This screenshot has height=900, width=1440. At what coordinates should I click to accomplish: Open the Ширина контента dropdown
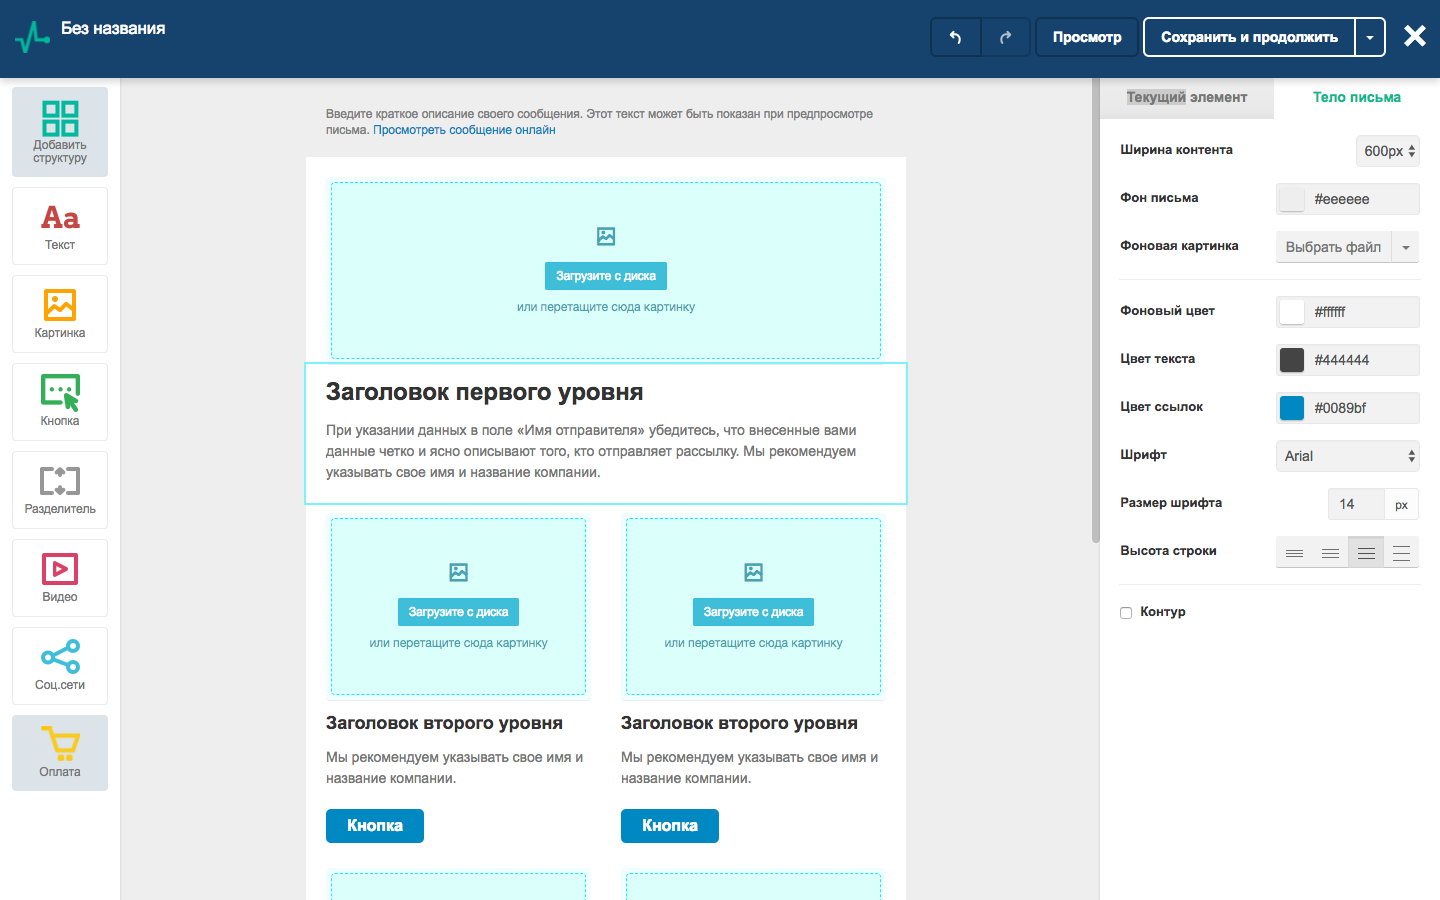(1388, 151)
